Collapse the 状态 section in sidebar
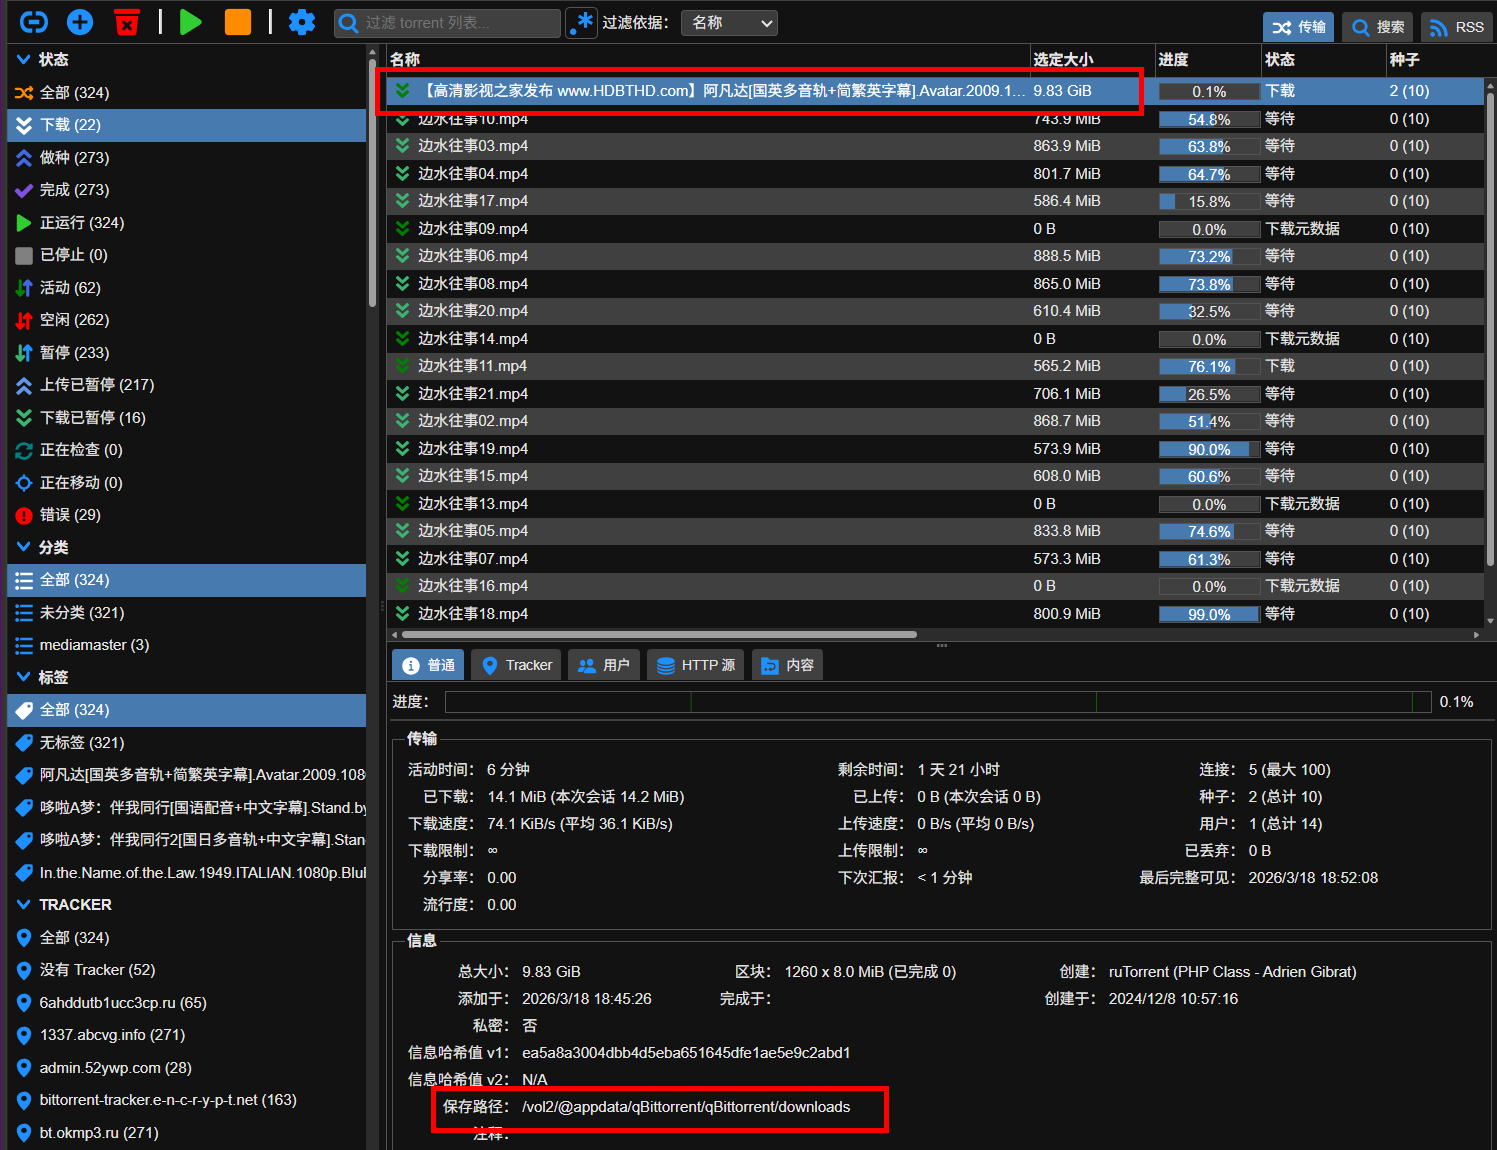This screenshot has height=1150, width=1497. [24, 60]
